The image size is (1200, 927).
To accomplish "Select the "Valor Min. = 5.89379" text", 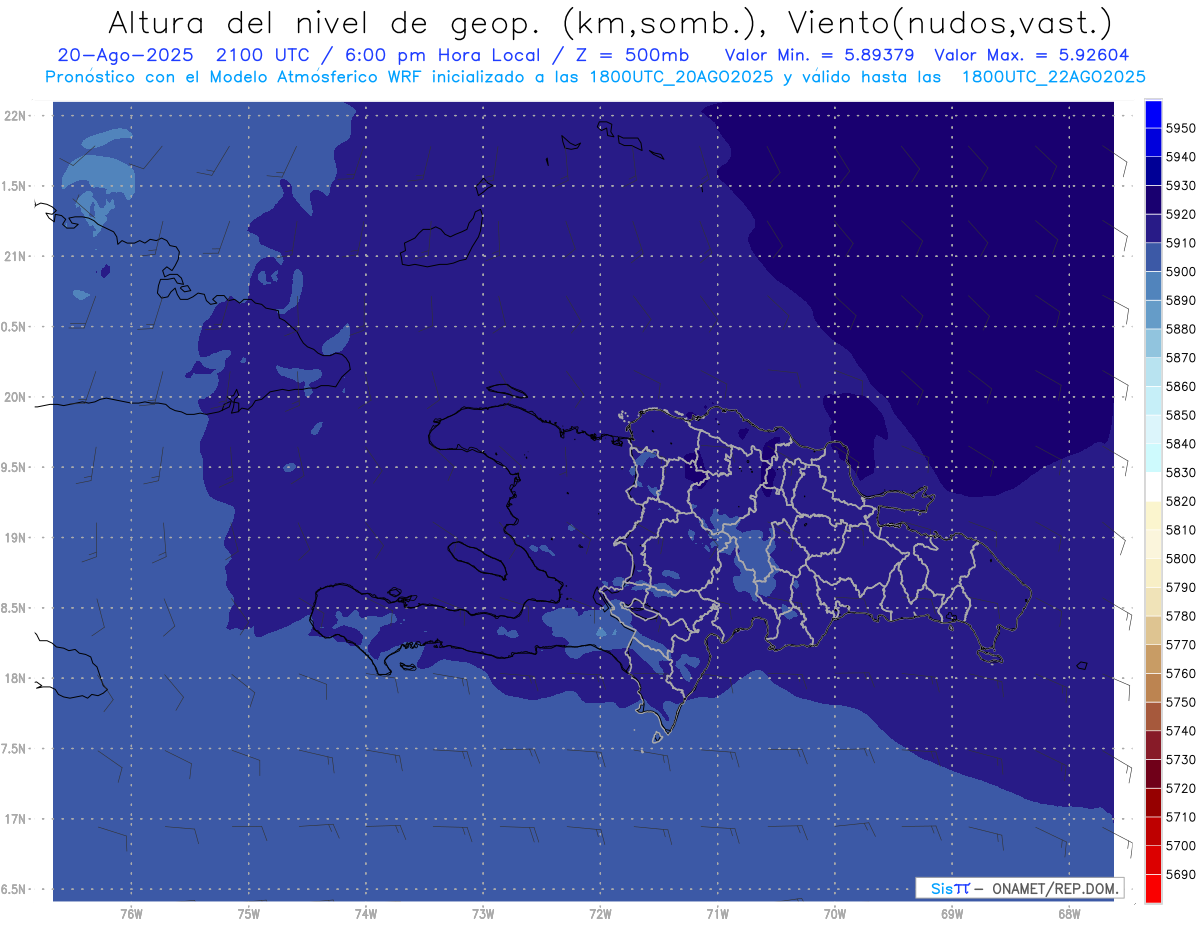I will [x=822, y=55].
